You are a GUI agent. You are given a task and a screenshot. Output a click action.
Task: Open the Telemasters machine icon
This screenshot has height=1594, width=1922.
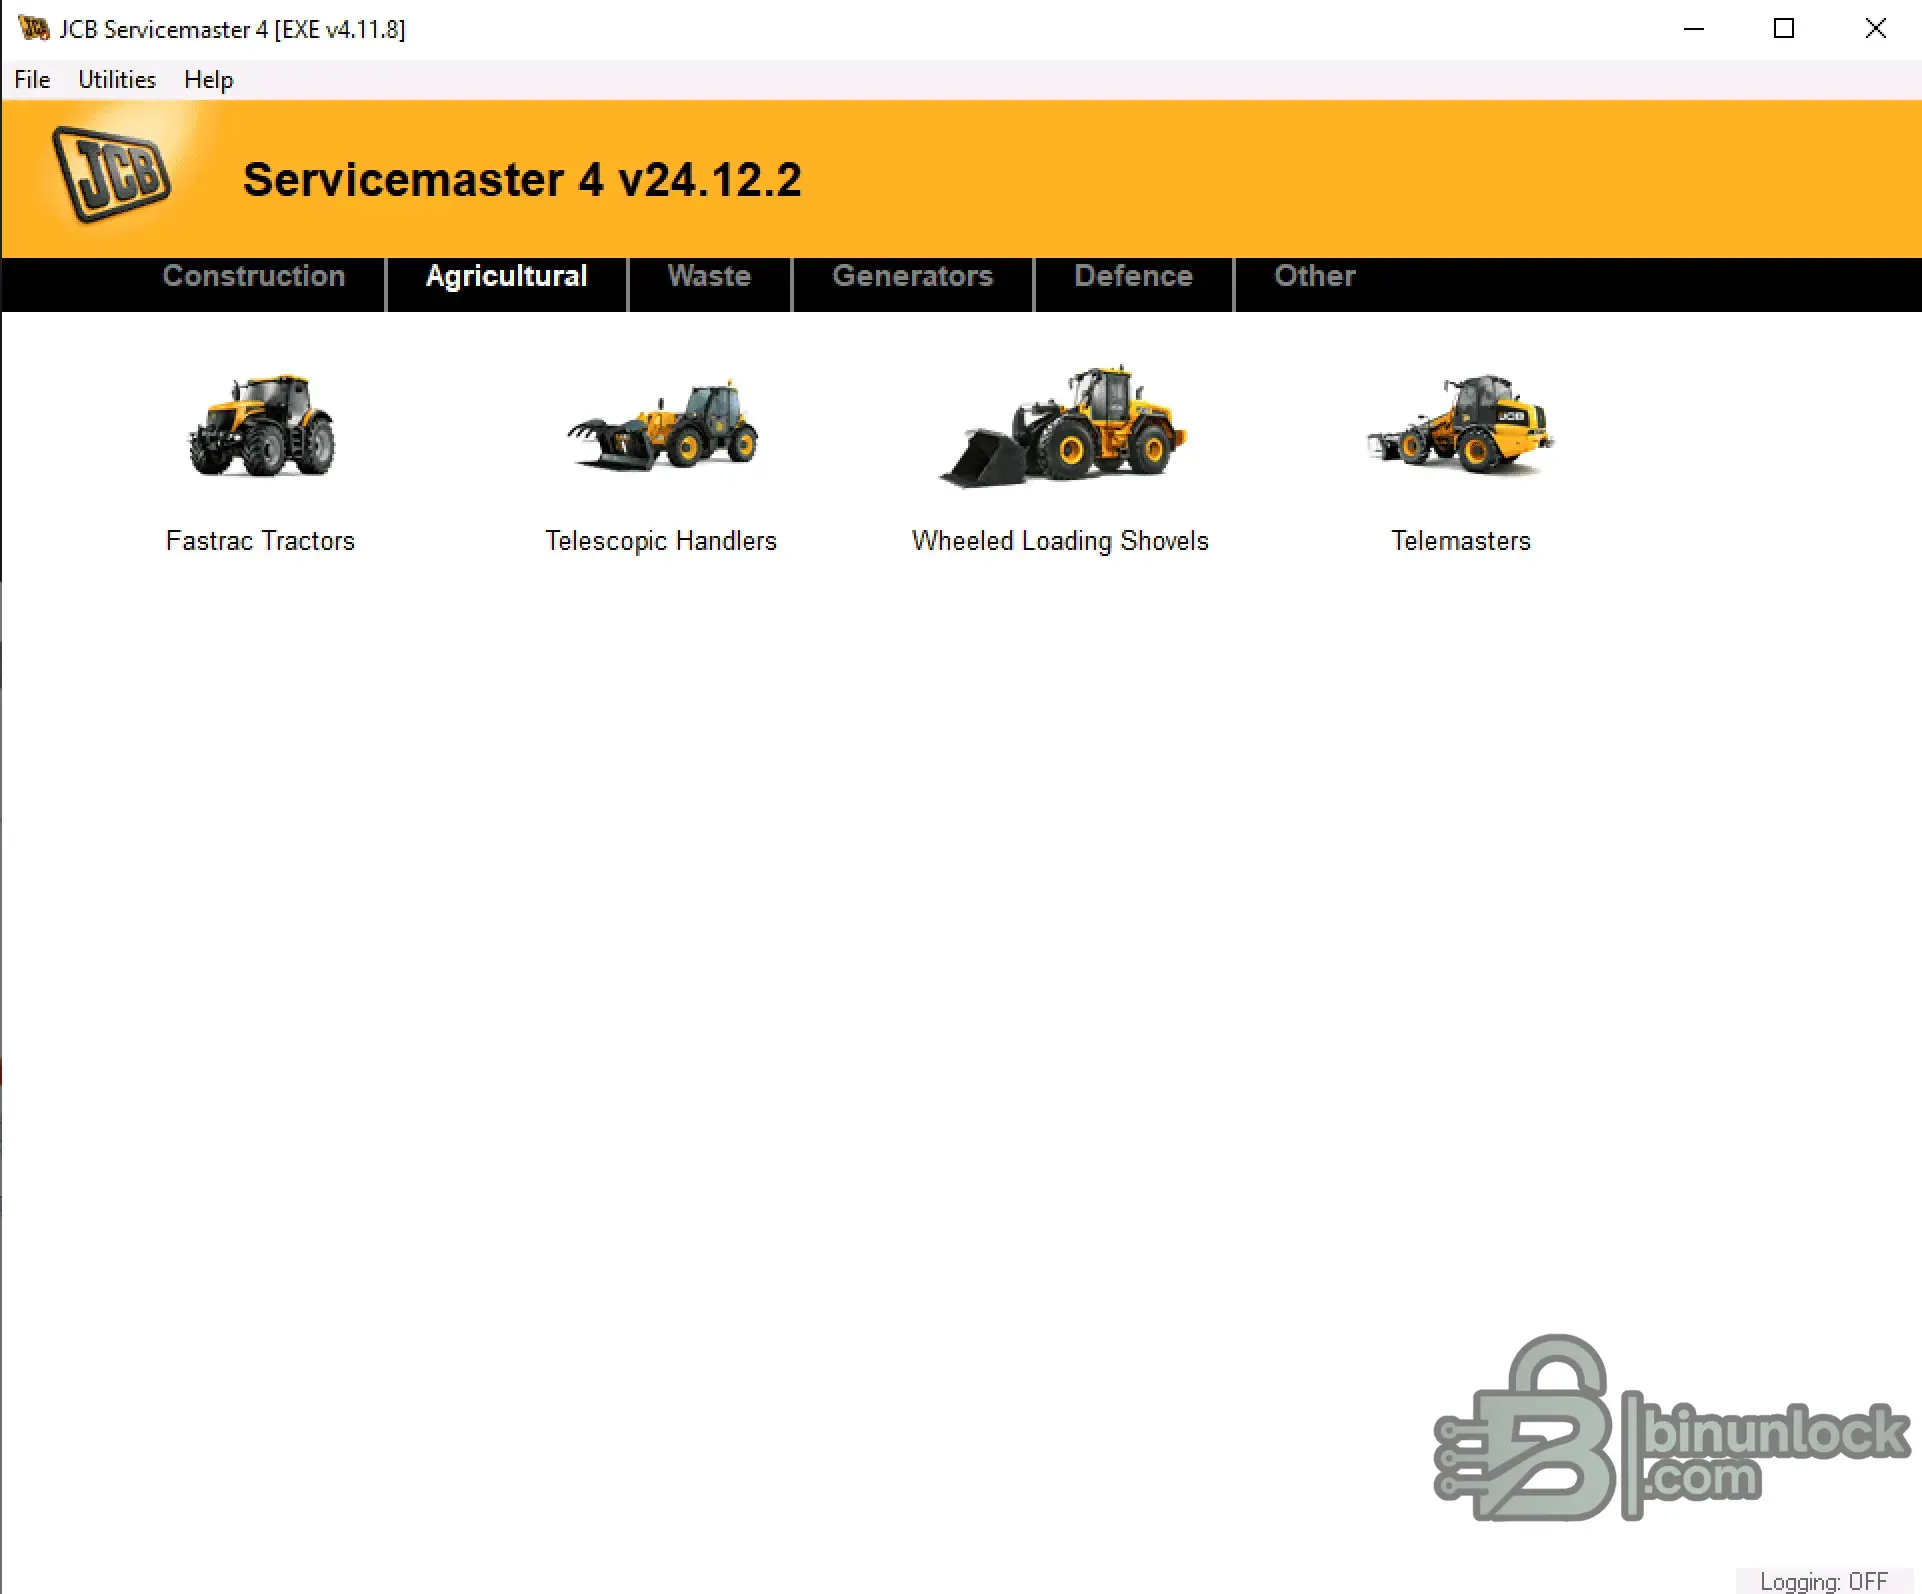[1461, 423]
